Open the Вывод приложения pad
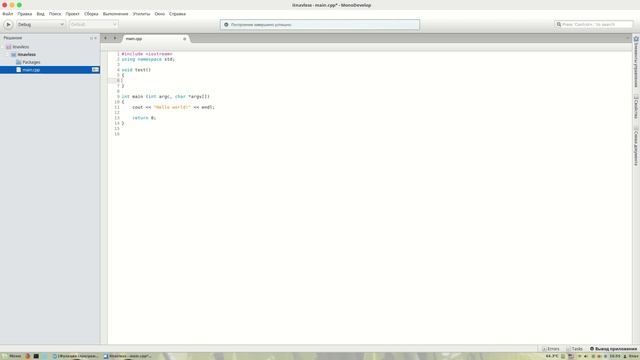This screenshot has width=640, height=360. pyautogui.click(x=613, y=349)
